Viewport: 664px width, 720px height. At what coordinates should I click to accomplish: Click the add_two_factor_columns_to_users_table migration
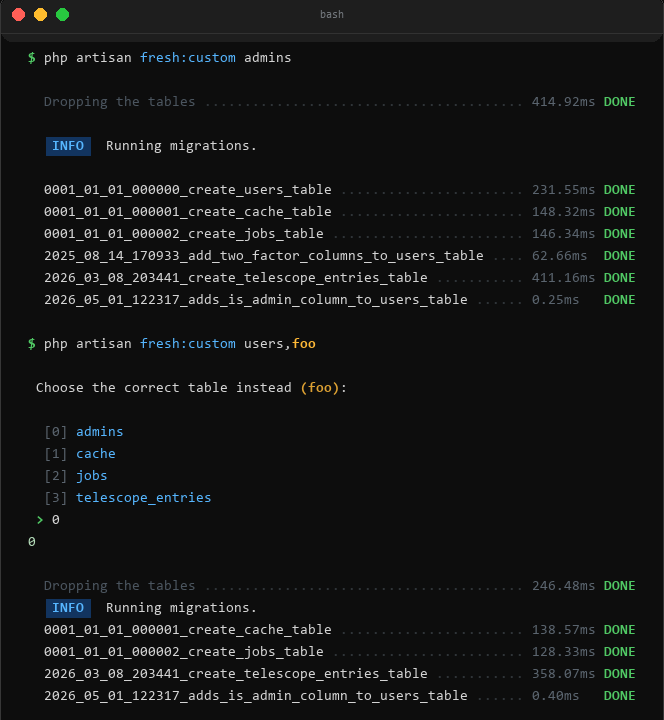pyautogui.click(x=264, y=256)
